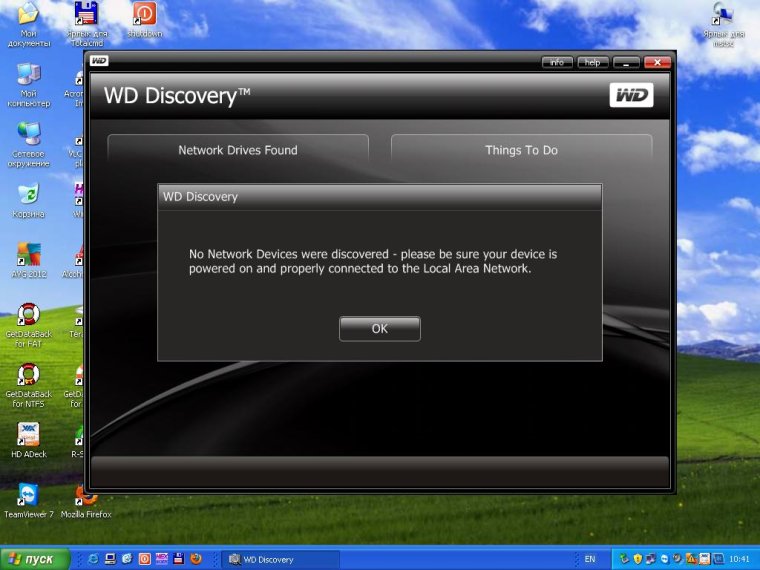
Task: Select the TeamViewer 7 desktop shortcut
Action: pos(29,500)
